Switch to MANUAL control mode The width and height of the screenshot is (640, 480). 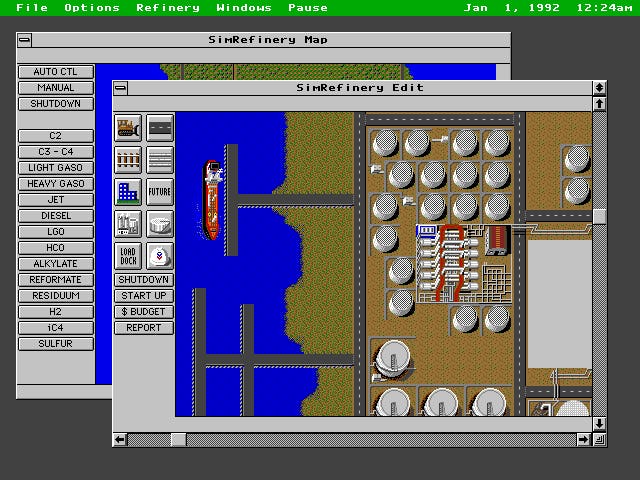coord(56,88)
